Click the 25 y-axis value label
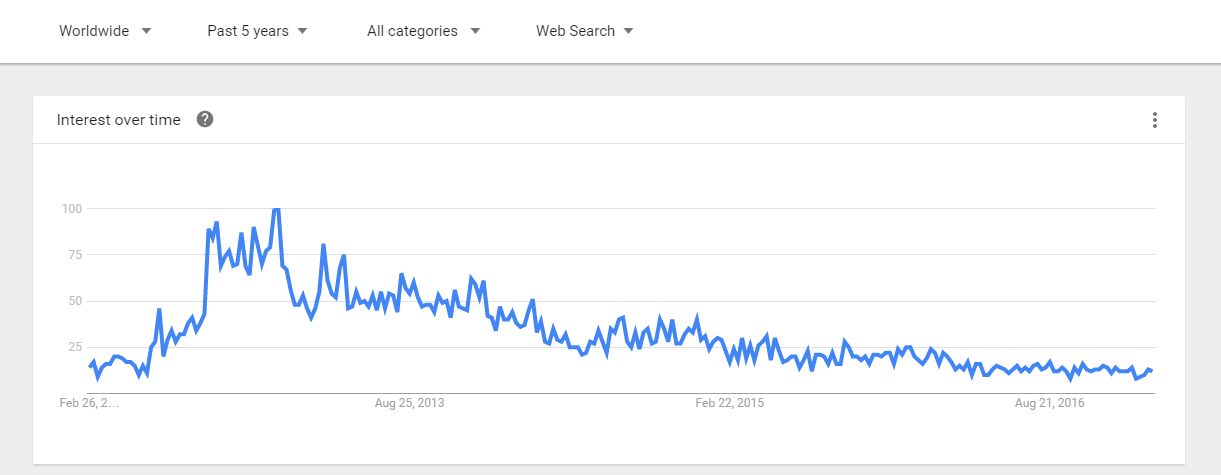This screenshot has height=475, width=1221. tap(74, 347)
